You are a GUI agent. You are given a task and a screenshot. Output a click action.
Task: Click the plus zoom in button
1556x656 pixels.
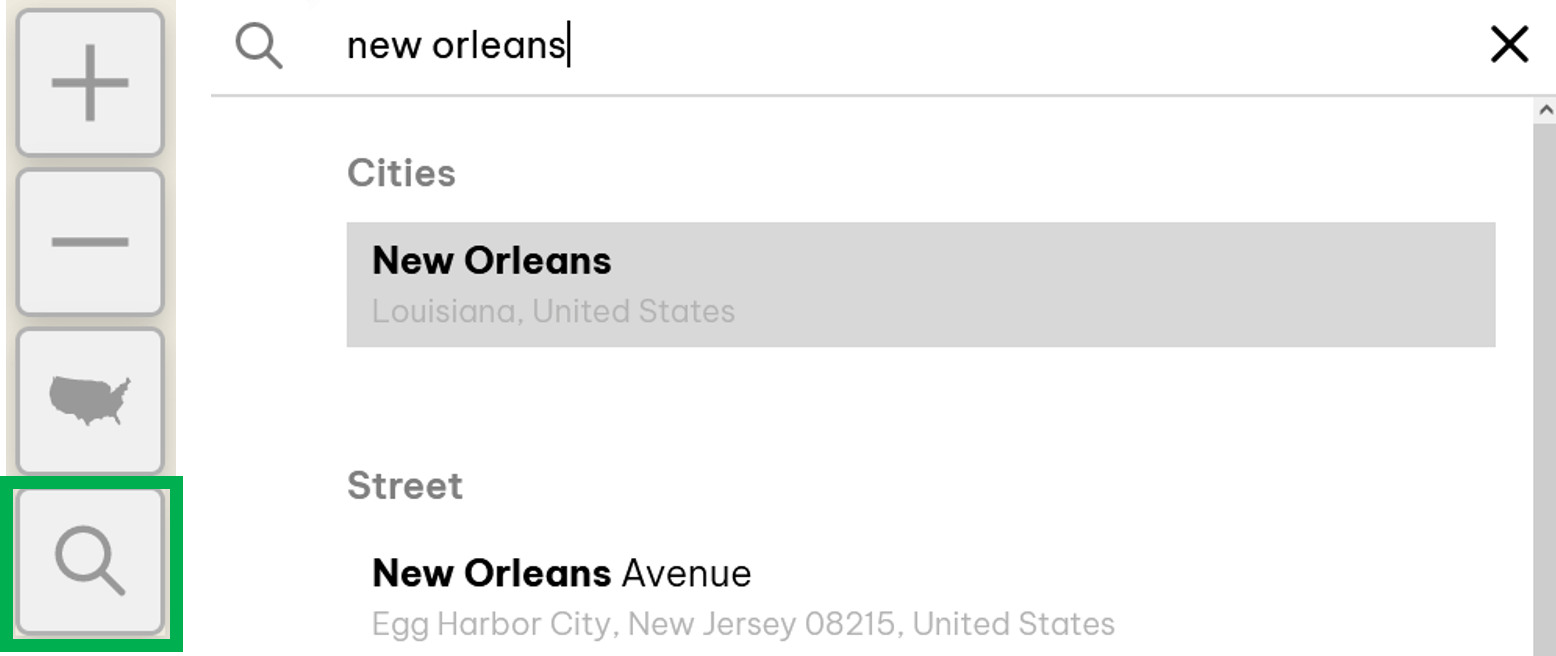tap(90, 83)
